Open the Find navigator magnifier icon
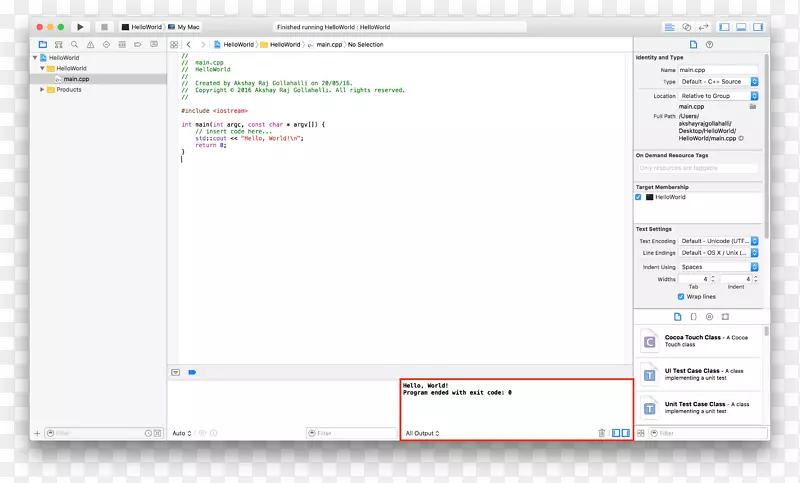This screenshot has height=483, width=800. (76, 45)
